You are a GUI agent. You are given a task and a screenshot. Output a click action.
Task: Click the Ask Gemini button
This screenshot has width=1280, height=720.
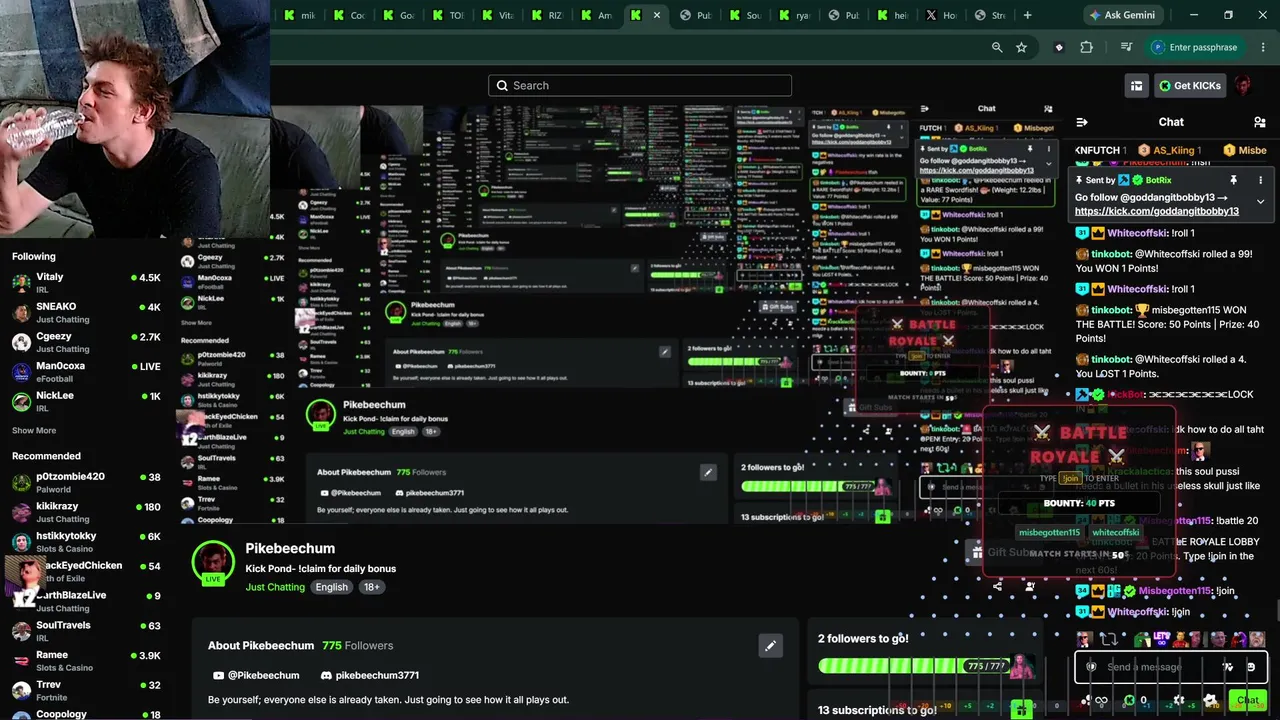coord(1122,15)
